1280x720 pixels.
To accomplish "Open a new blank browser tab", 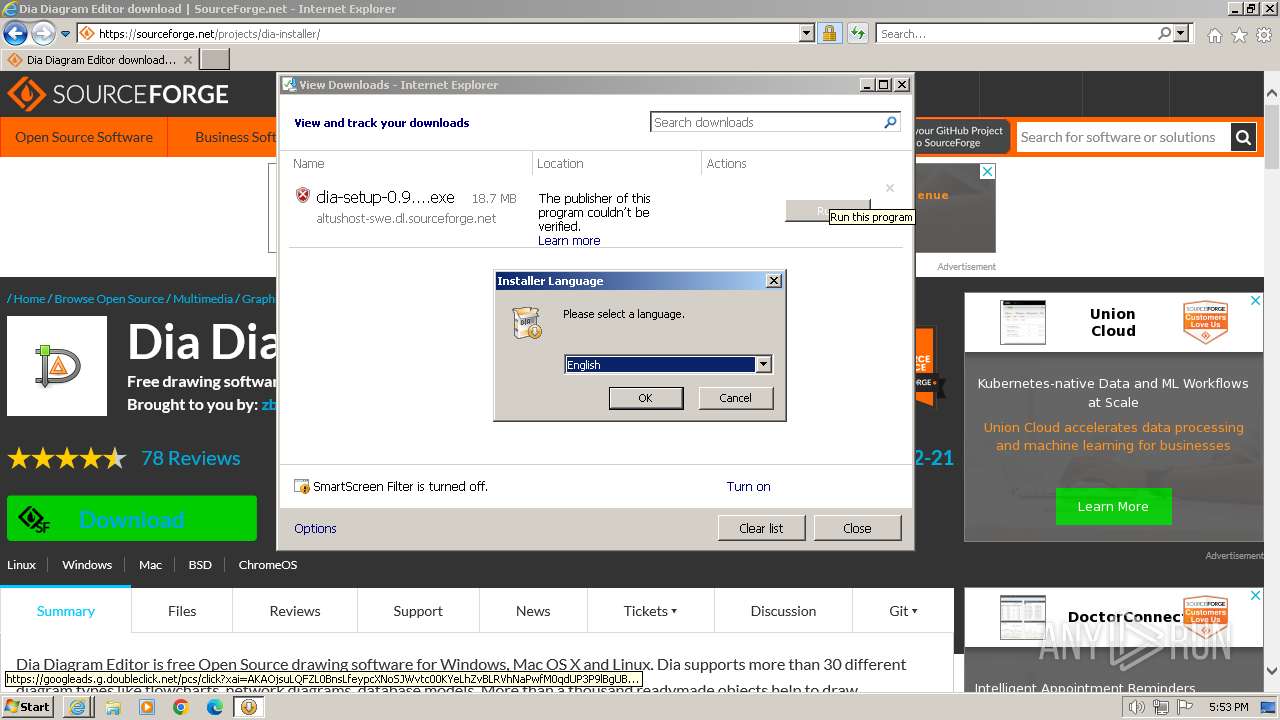I will [x=215, y=59].
